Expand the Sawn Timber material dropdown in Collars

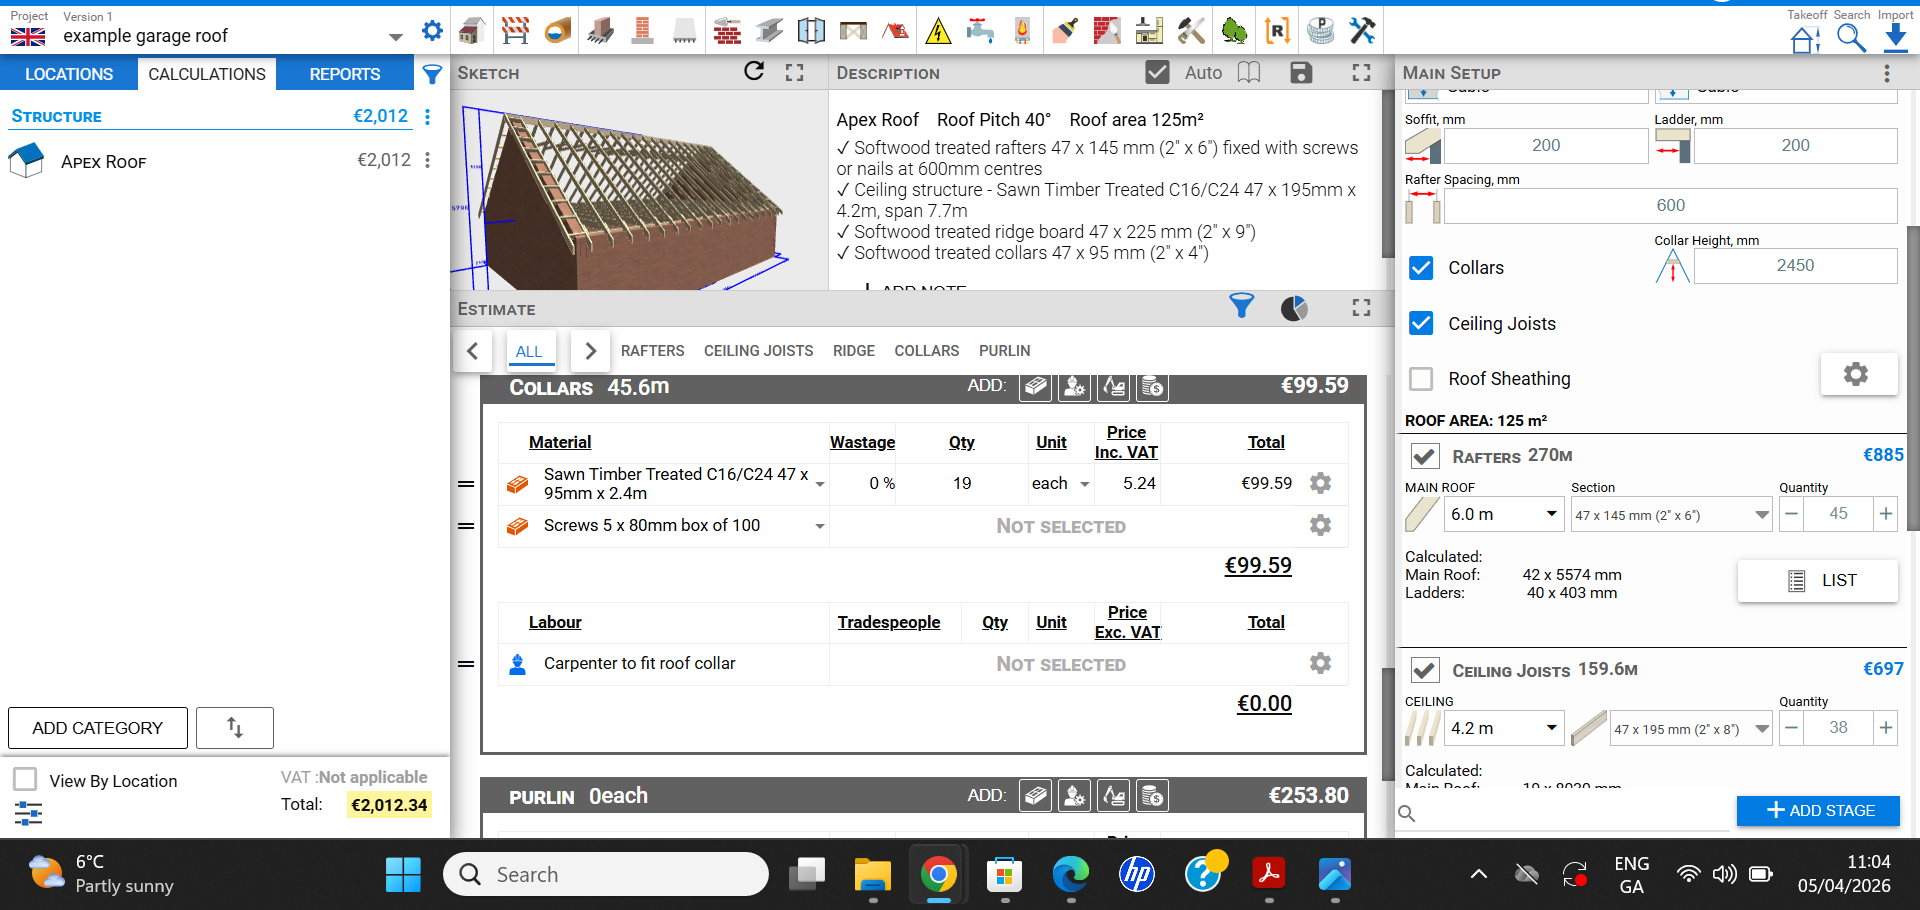(820, 483)
